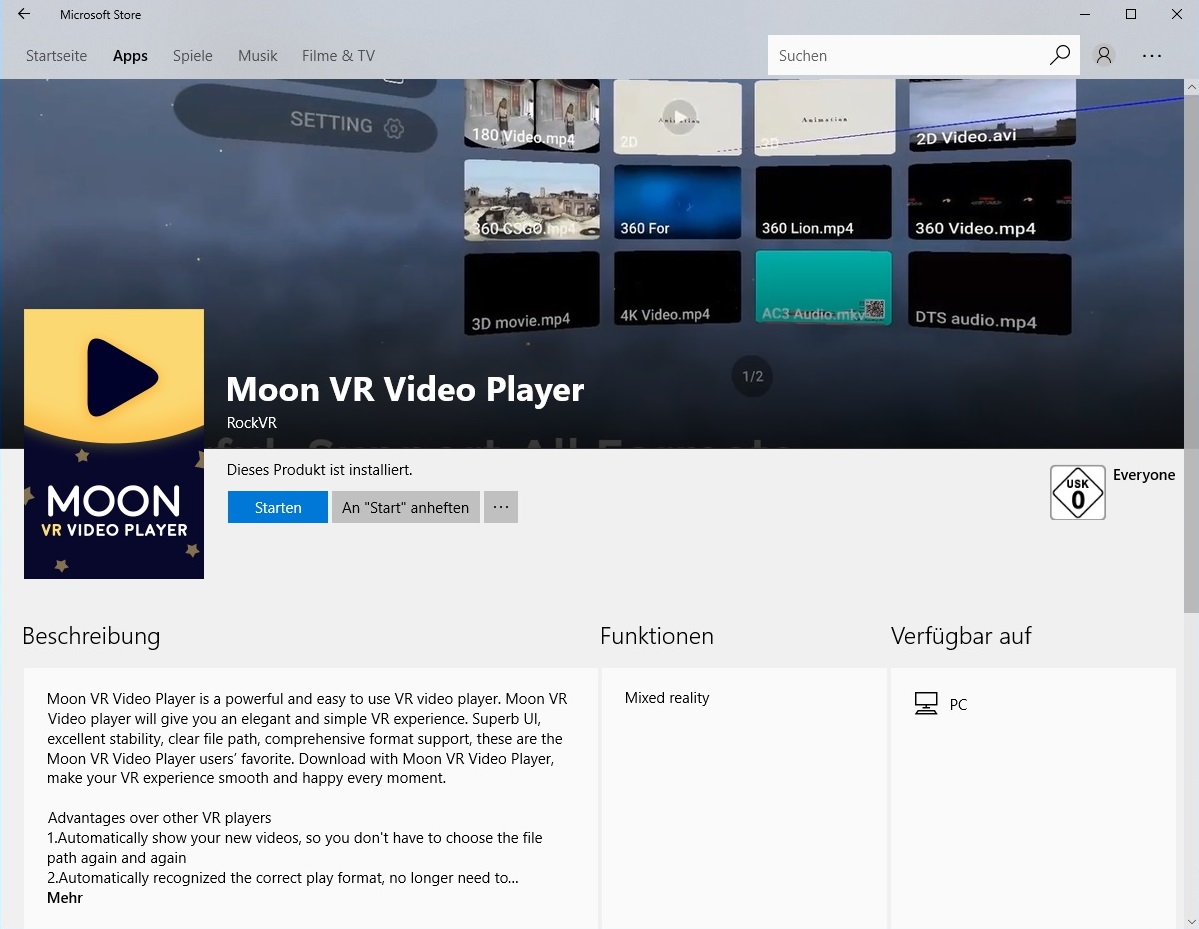Go to Filme & TV tab
Screen dimensions: 1199x929
click(338, 56)
